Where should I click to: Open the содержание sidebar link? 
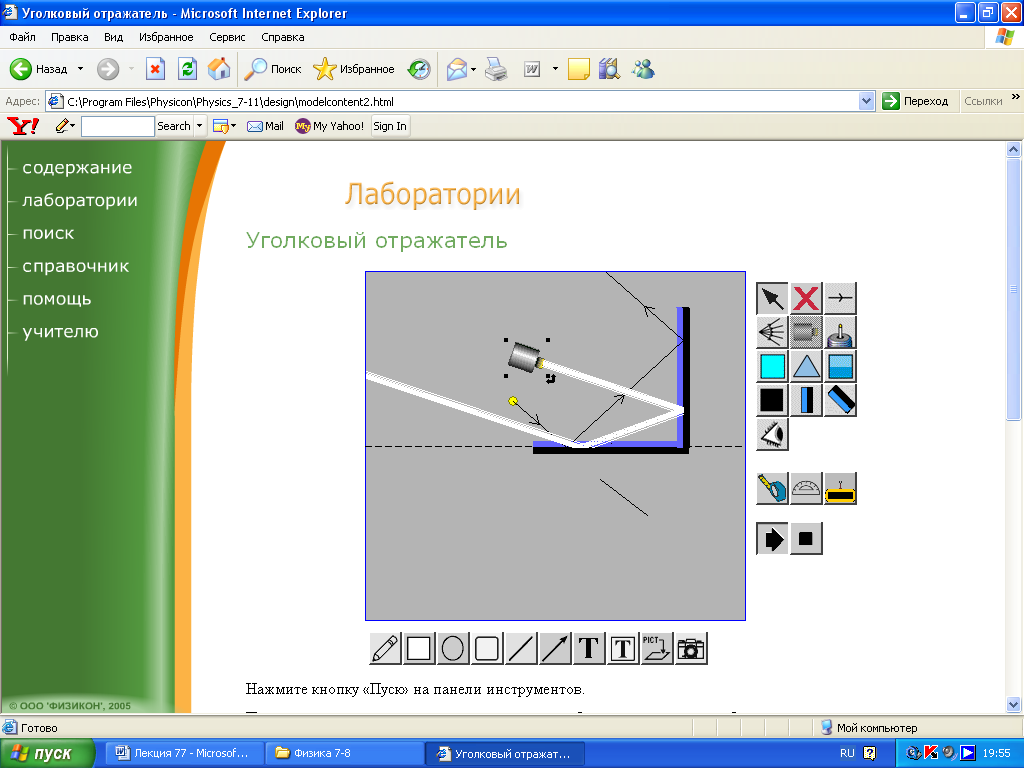[77, 168]
